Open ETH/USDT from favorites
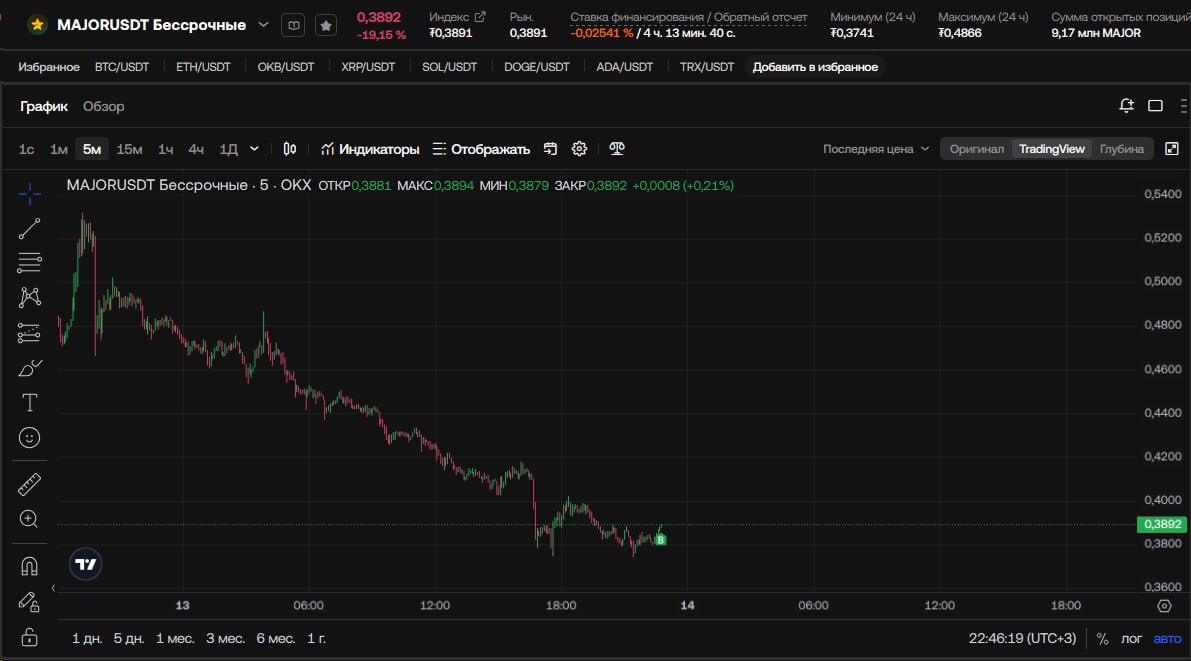The height and width of the screenshot is (661, 1191). coord(203,67)
